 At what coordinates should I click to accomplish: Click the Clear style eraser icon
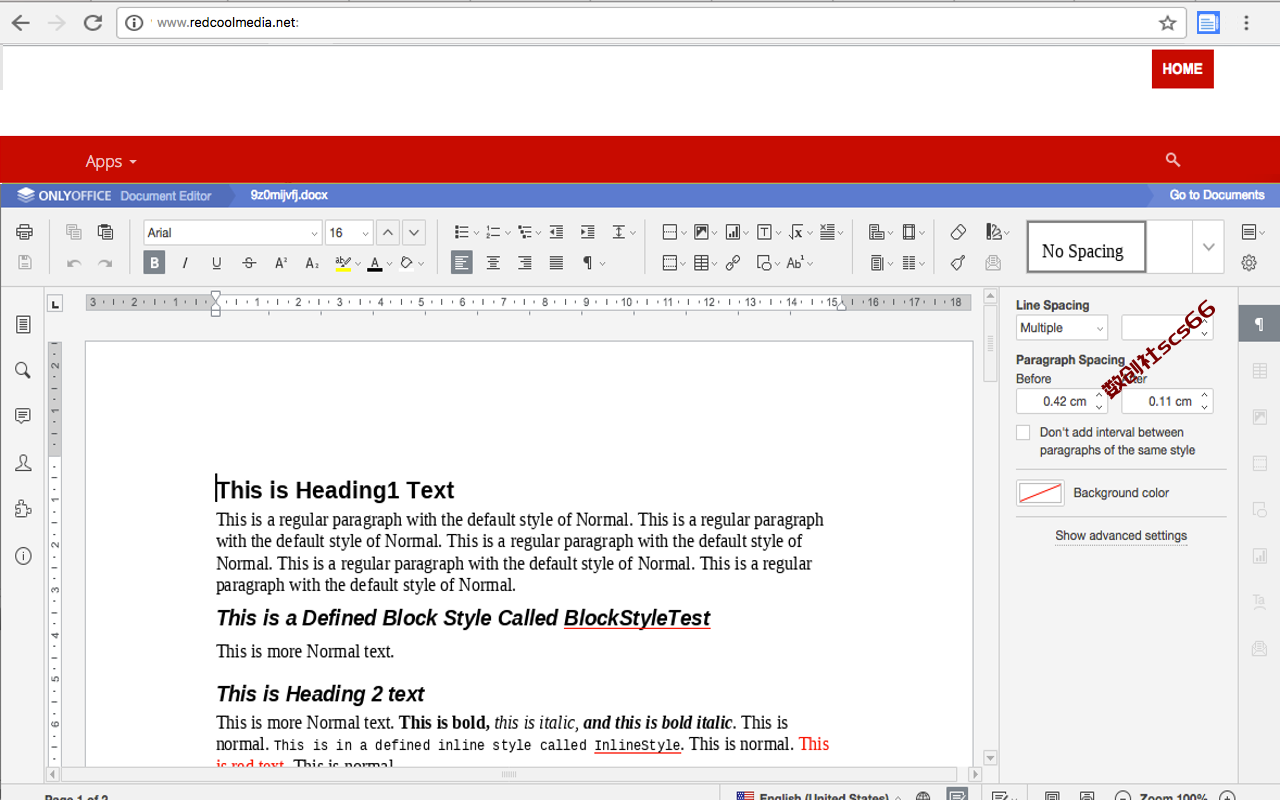(x=958, y=232)
